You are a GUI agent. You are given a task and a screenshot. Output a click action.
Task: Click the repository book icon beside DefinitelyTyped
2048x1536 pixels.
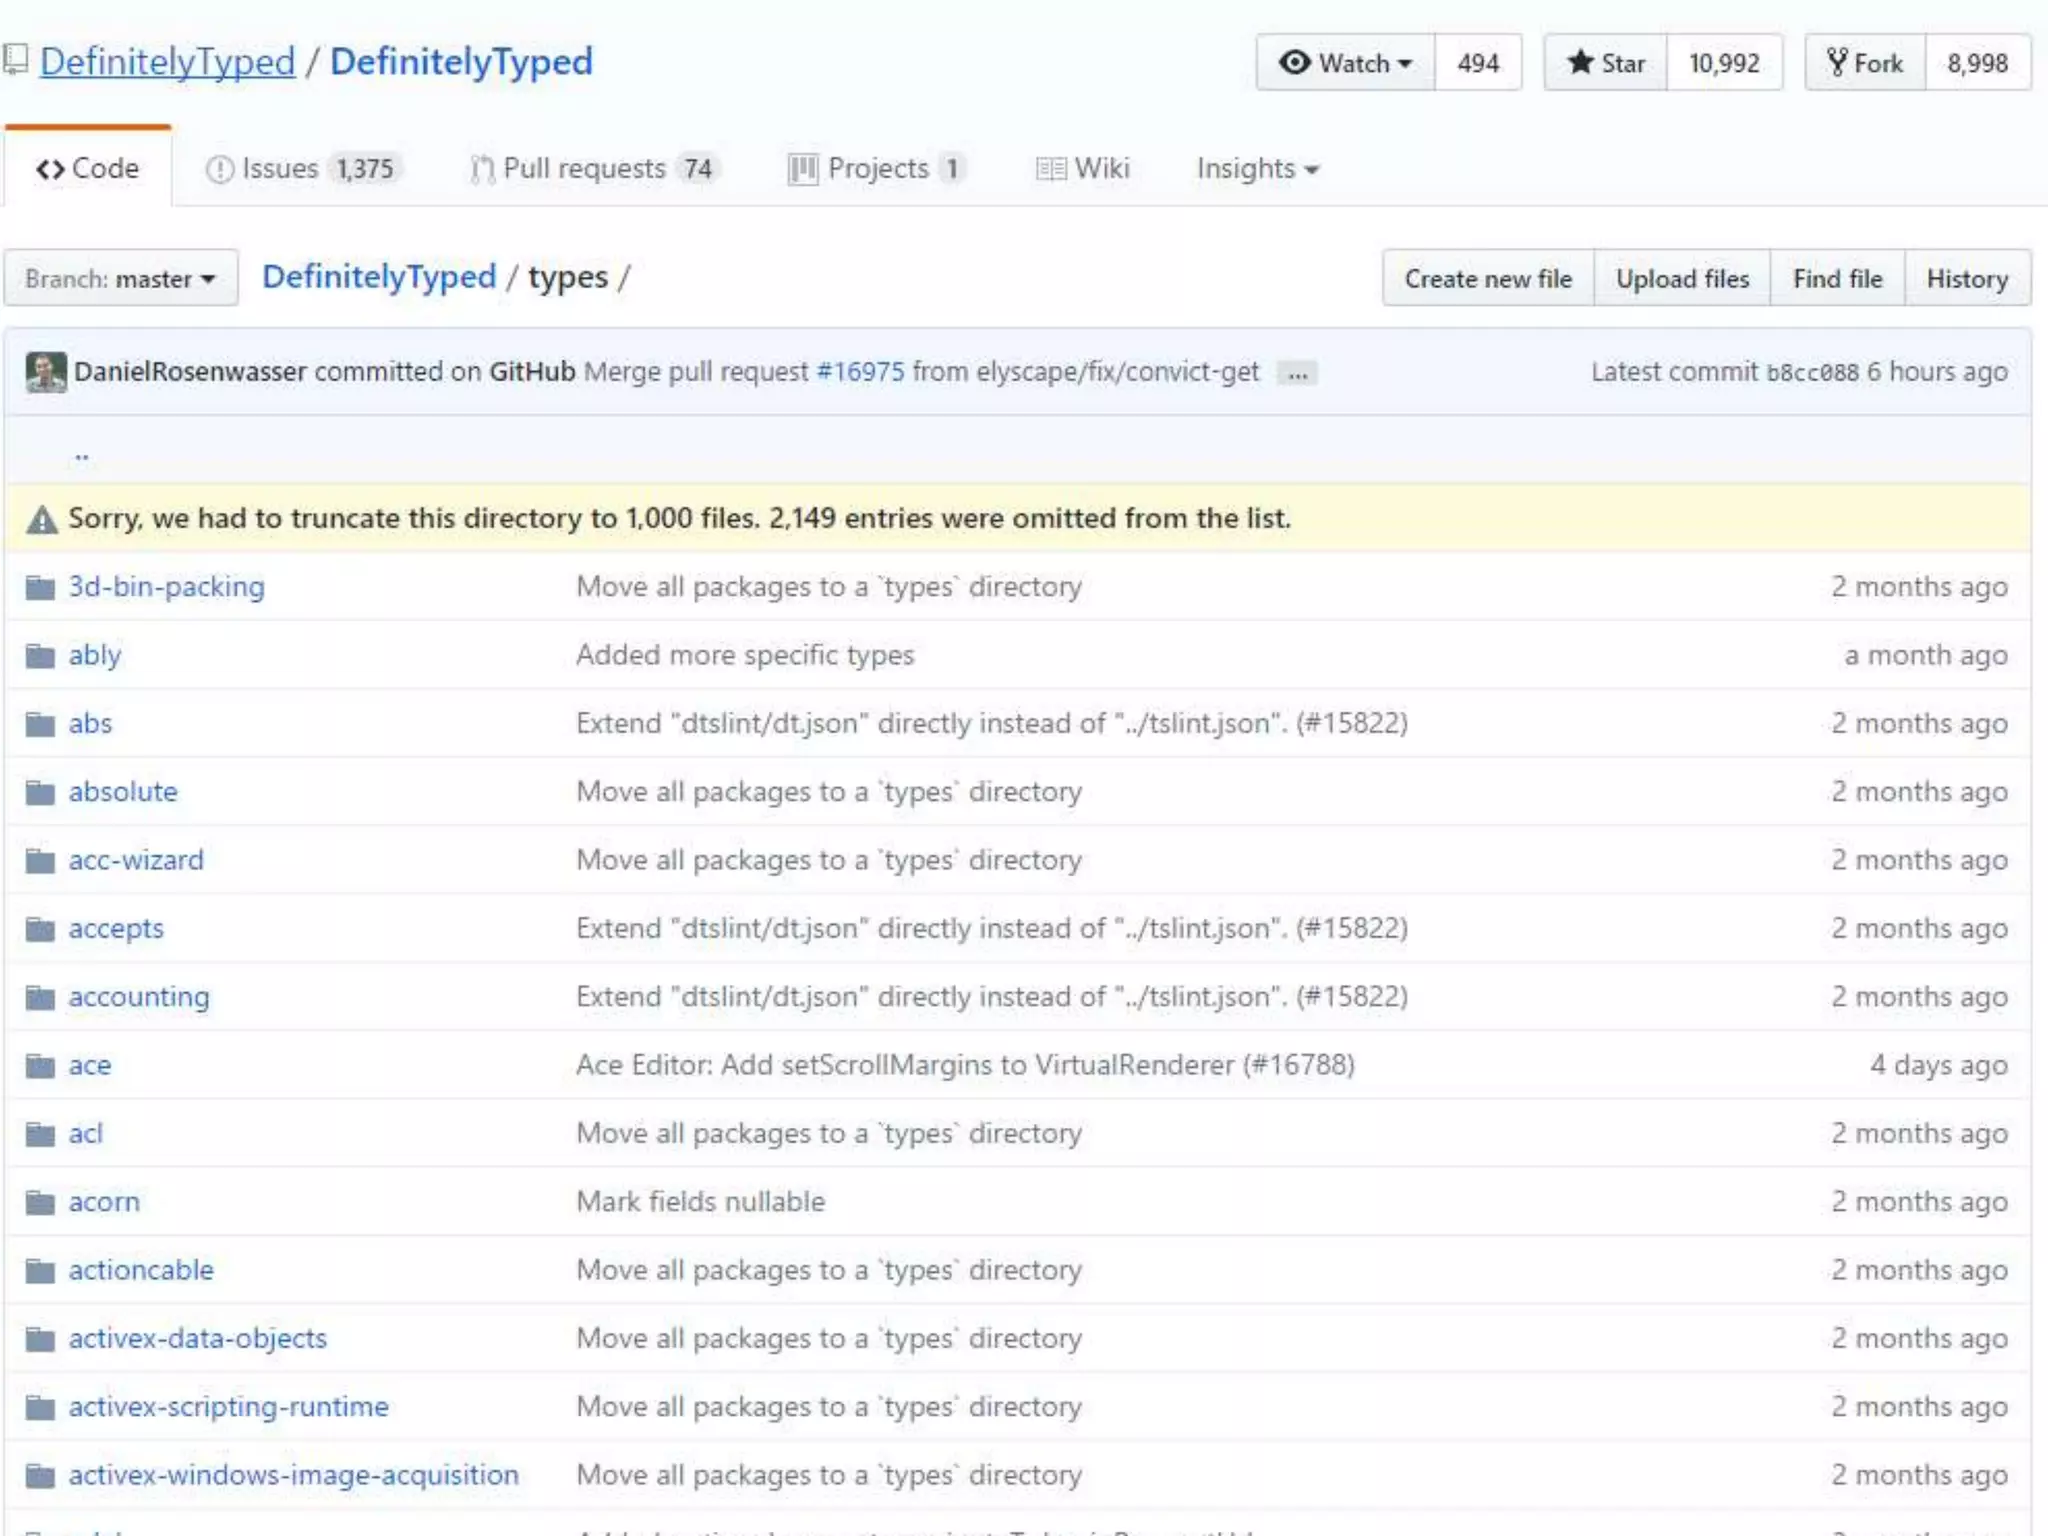click(x=14, y=60)
